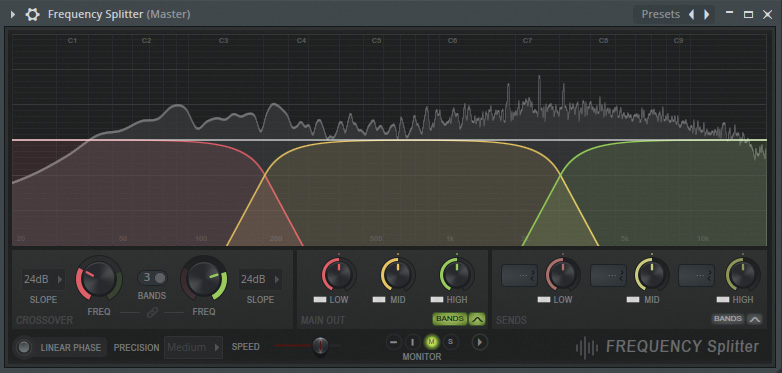The image size is (782, 373).
Task: Select the S monitor mode button
Action: point(450,342)
